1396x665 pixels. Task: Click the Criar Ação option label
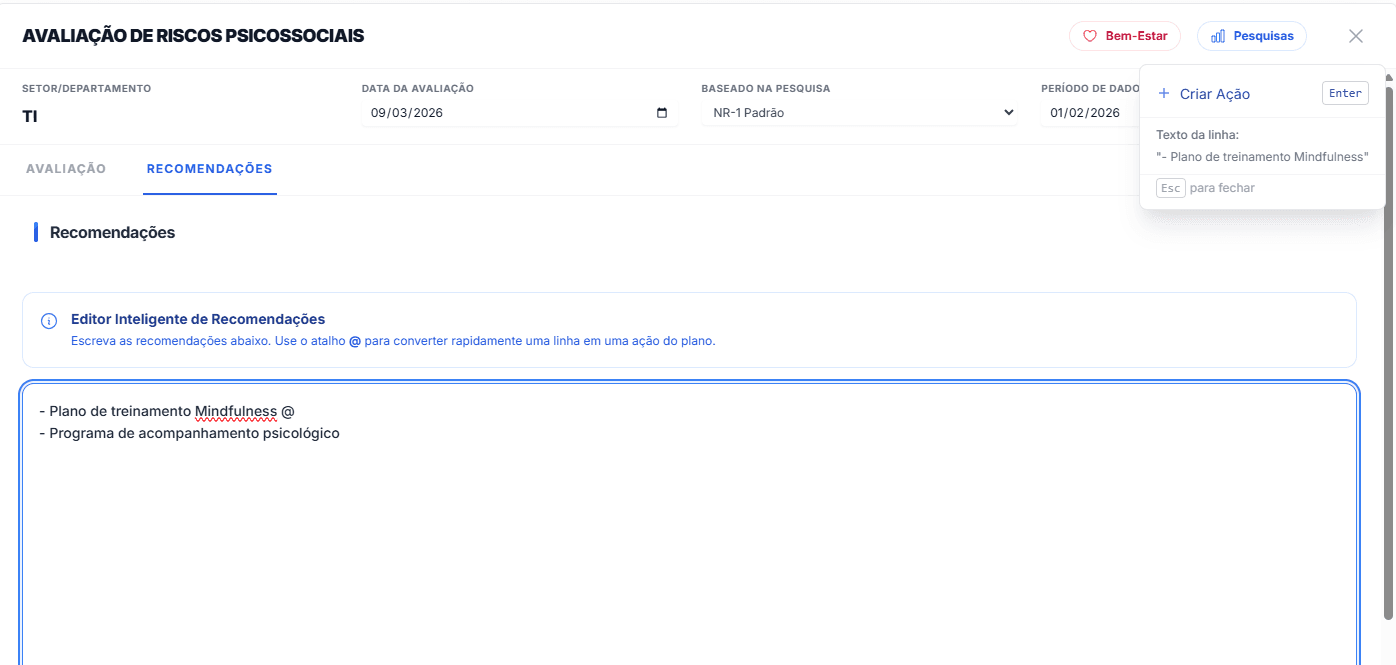click(1214, 94)
